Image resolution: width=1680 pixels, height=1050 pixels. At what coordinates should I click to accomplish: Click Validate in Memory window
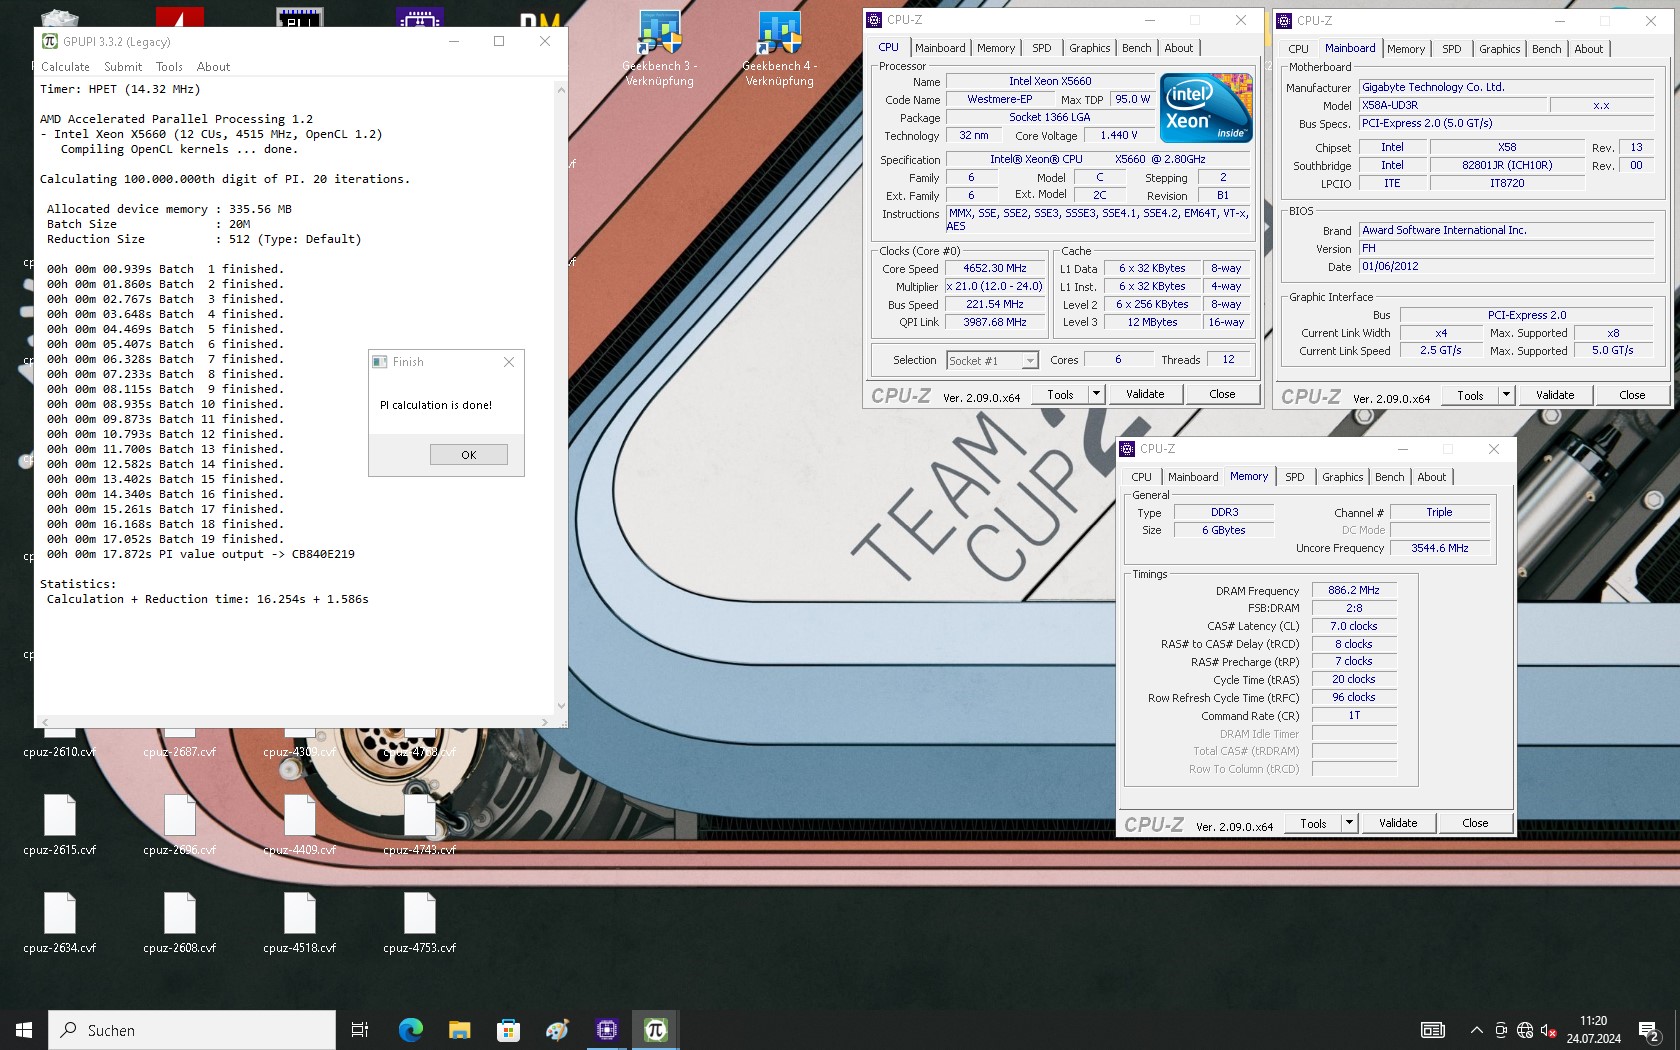point(1398,823)
